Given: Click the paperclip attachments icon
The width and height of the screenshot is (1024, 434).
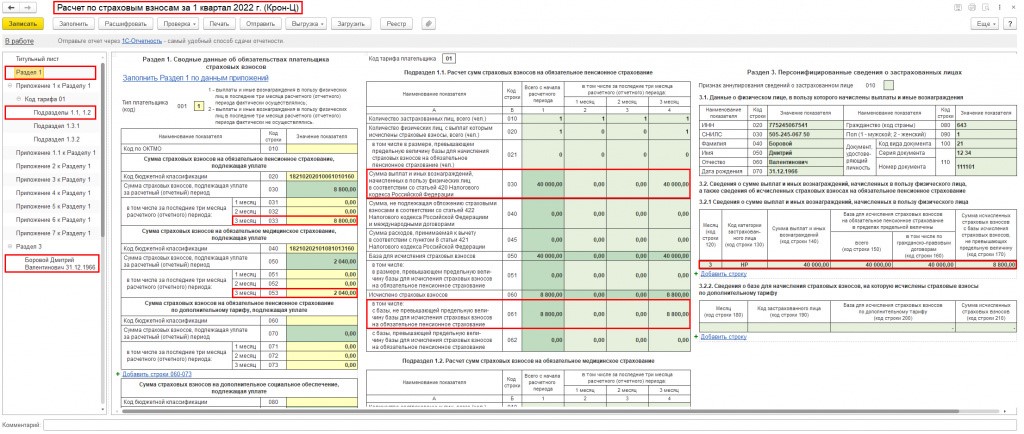Looking at the screenshot, I should pos(429,22).
